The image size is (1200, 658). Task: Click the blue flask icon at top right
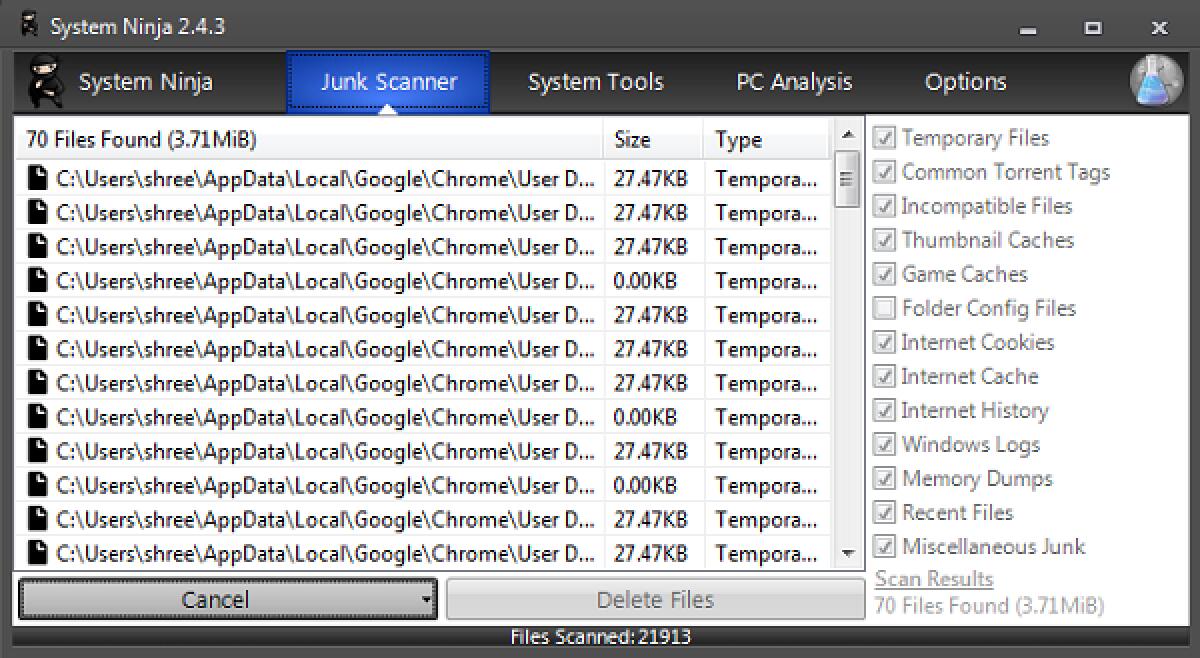click(x=1156, y=81)
